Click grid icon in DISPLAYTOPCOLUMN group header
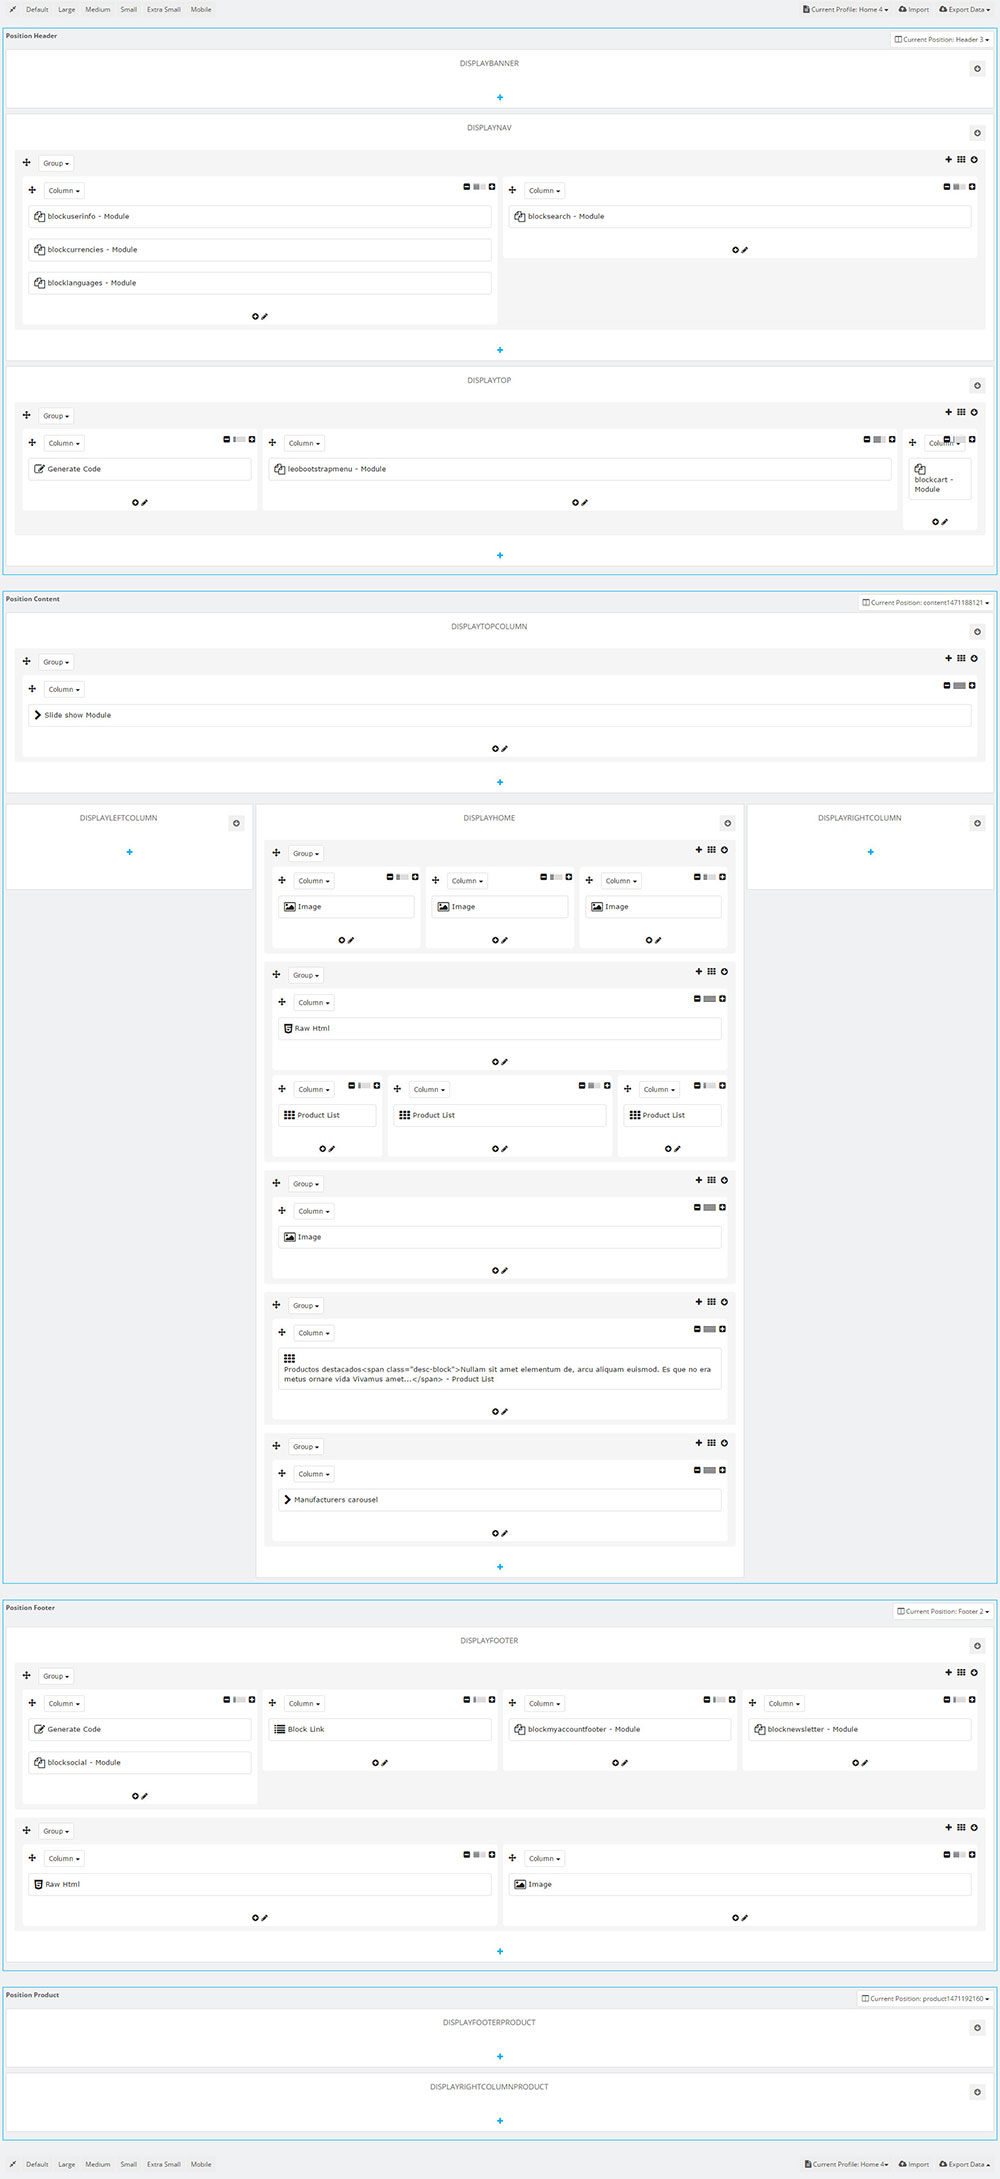The width and height of the screenshot is (1000, 2179). (961, 658)
